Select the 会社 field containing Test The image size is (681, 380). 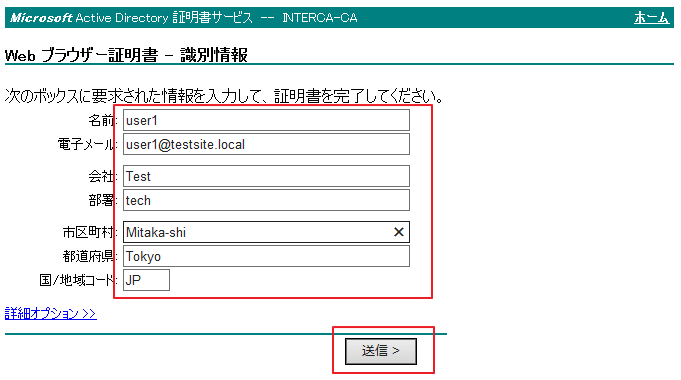[x=266, y=176]
